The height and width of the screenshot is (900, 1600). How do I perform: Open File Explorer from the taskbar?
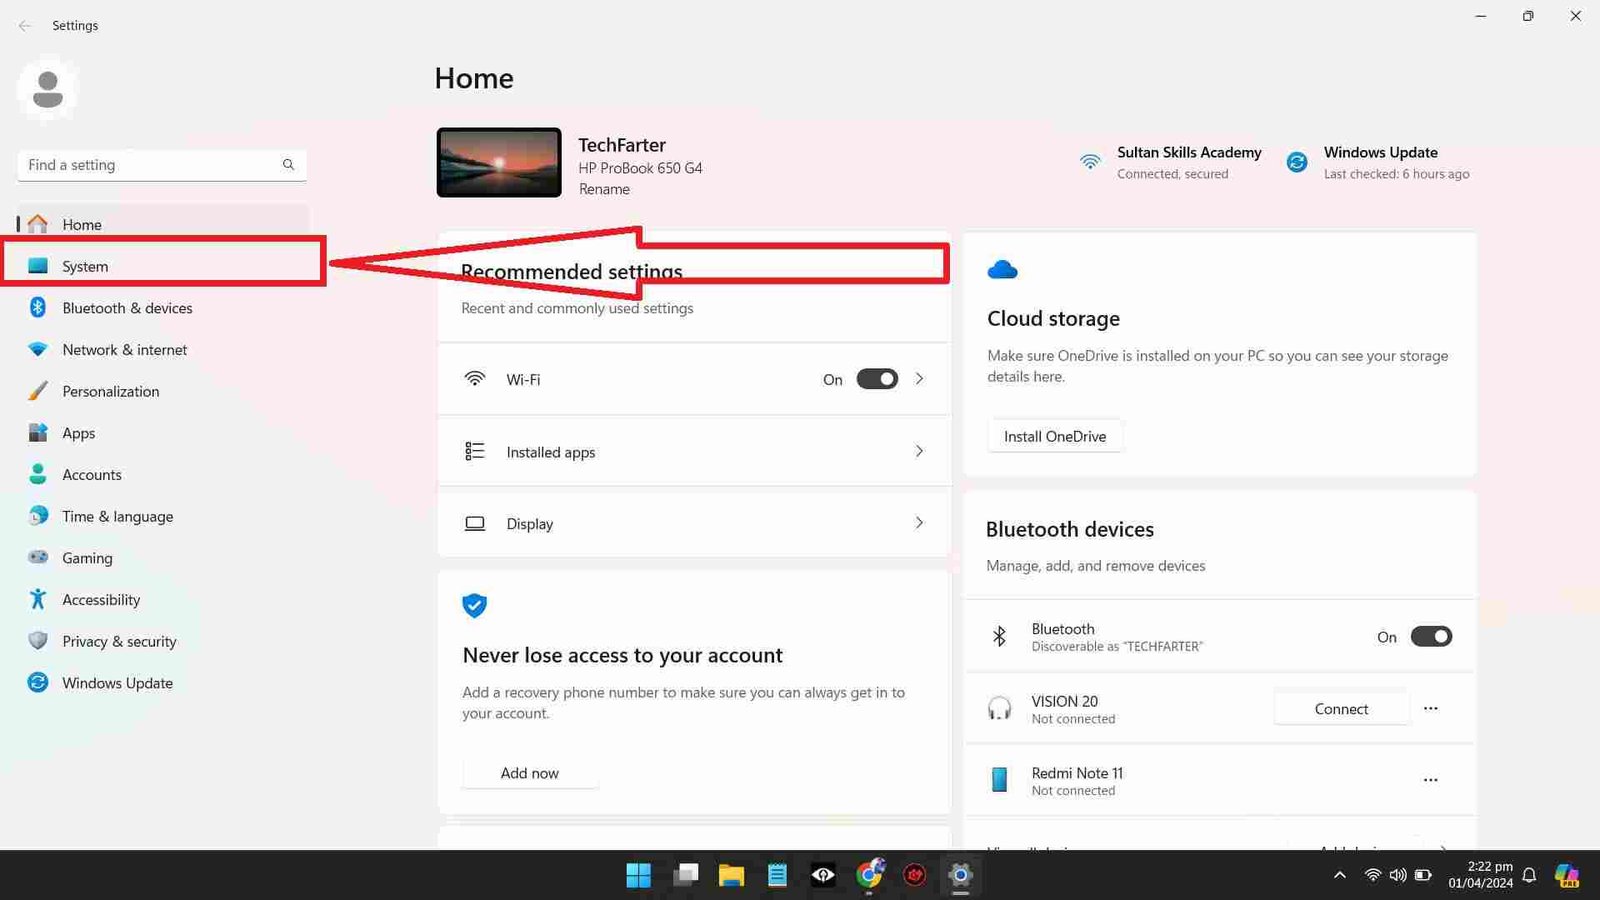[731, 876]
